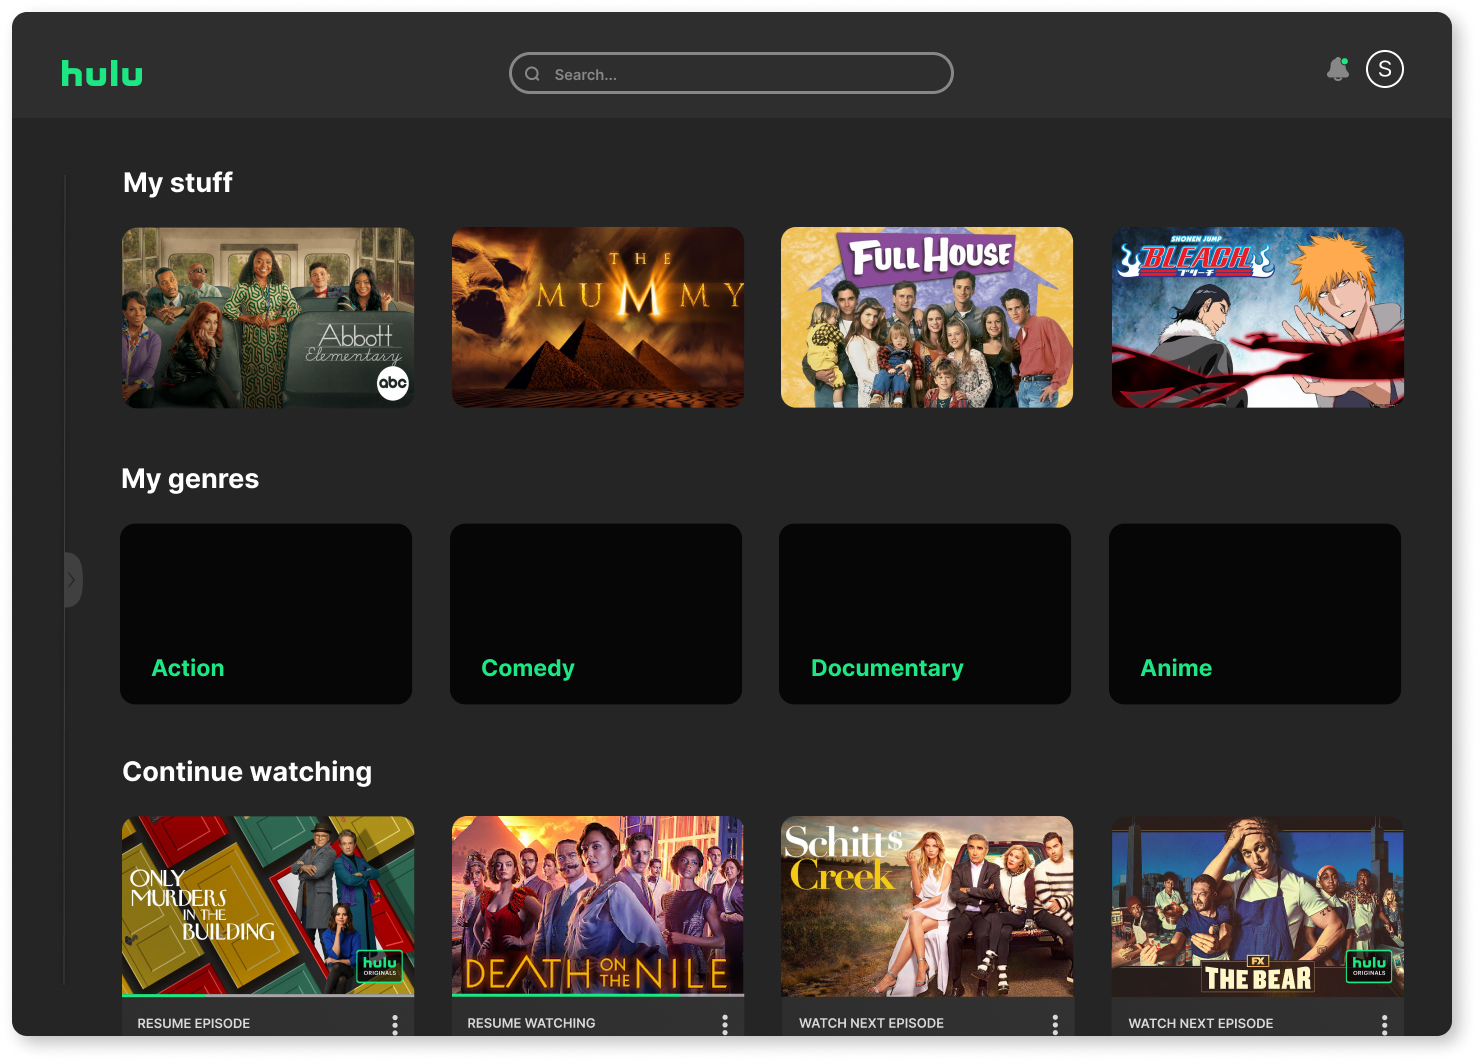Open Death on the Nile poster
The width and height of the screenshot is (1478, 1062).
pos(598,905)
